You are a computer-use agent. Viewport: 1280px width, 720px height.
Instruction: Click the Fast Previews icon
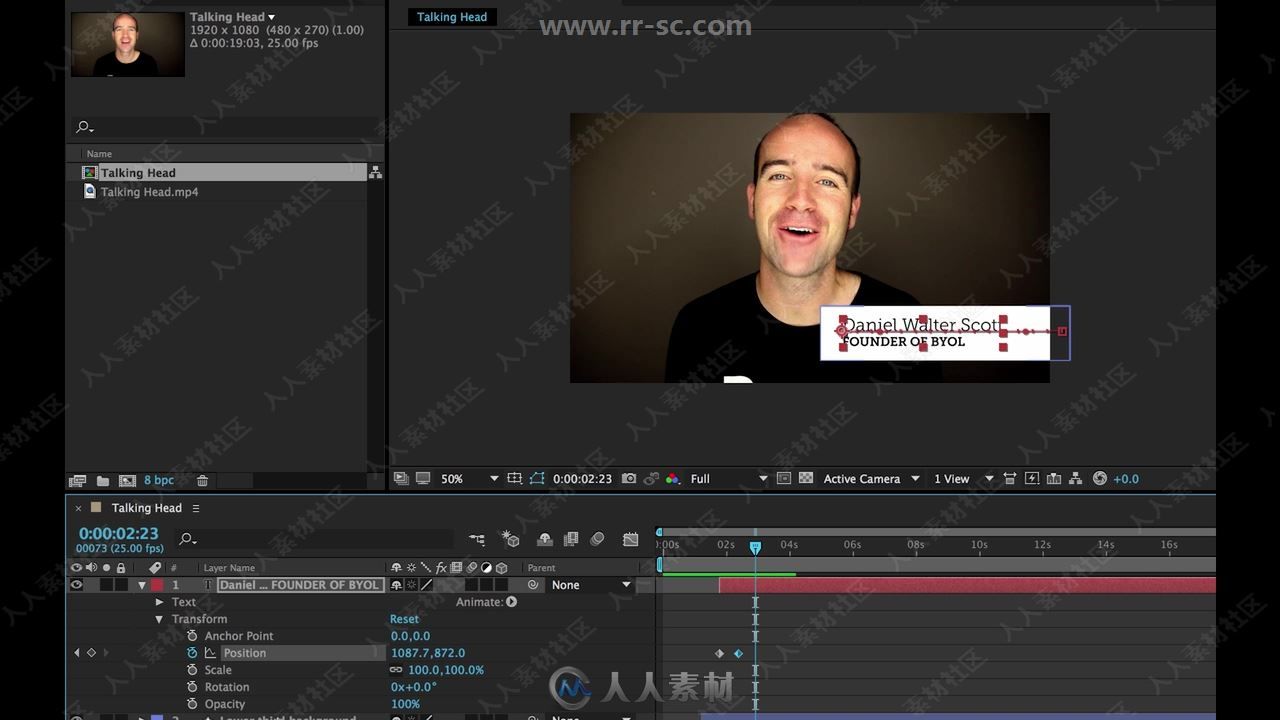tap(1032, 479)
